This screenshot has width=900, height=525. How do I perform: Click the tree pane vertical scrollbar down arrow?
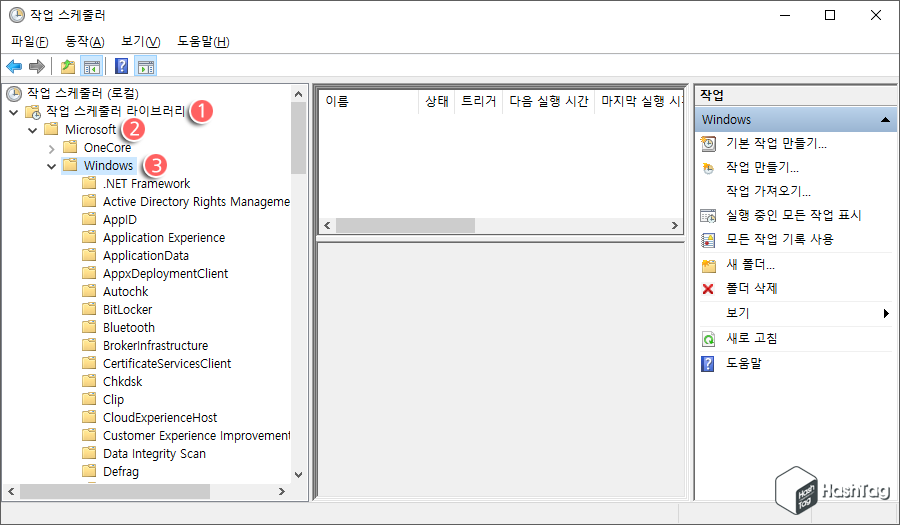[298, 475]
